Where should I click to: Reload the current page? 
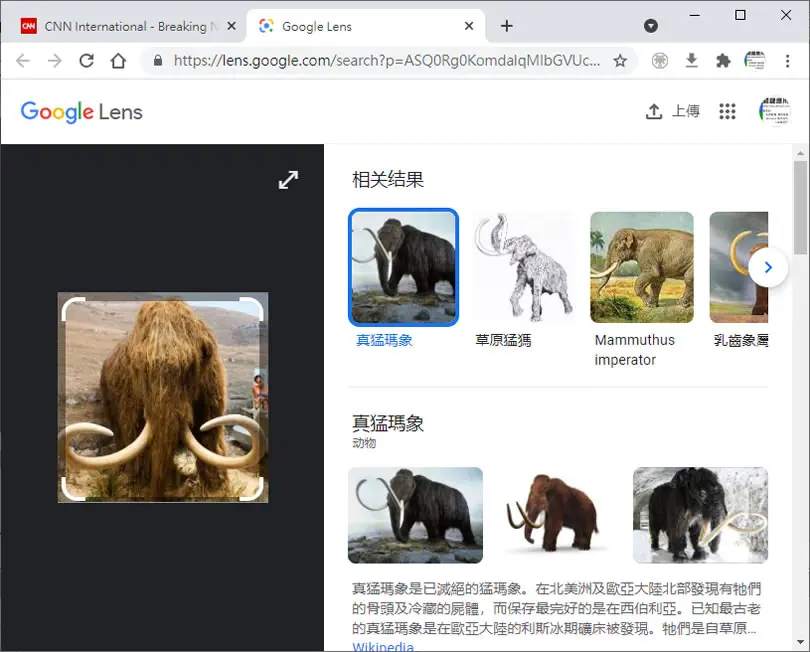tap(86, 61)
